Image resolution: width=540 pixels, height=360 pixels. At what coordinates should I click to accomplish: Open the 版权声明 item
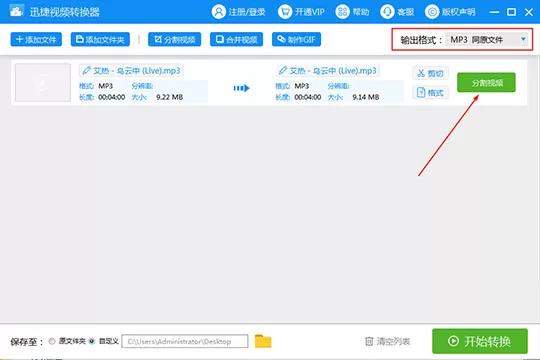pos(450,12)
